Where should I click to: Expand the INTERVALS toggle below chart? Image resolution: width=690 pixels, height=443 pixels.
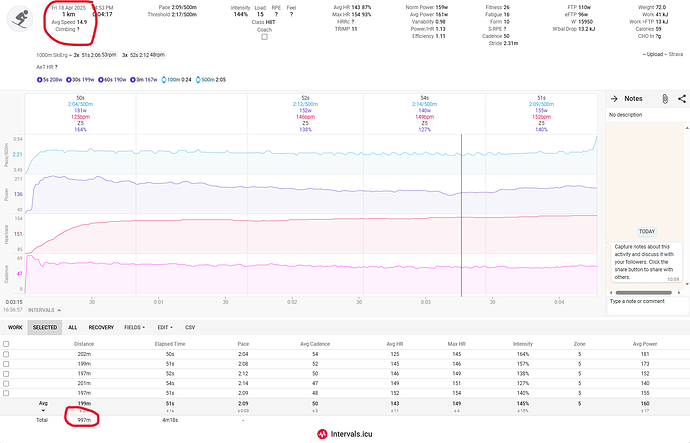44,310
